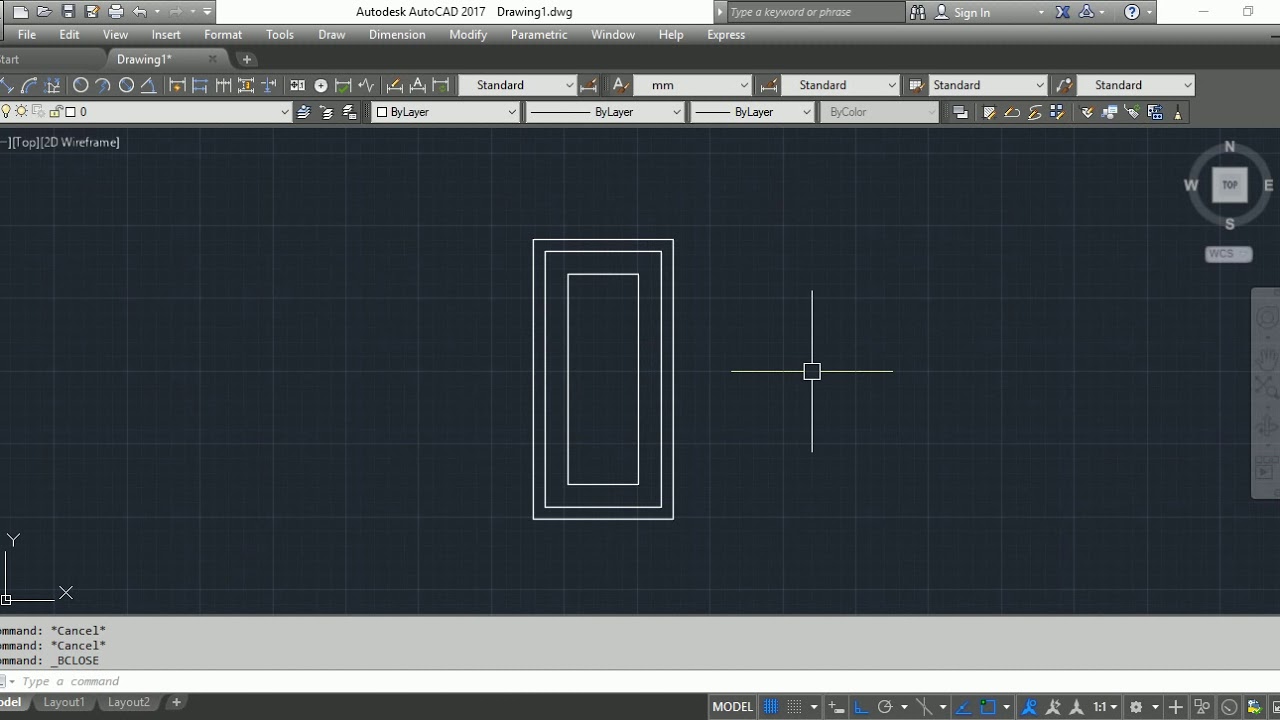Click the command line input field
This screenshot has width=1280, height=720.
click(x=640, y=681)
